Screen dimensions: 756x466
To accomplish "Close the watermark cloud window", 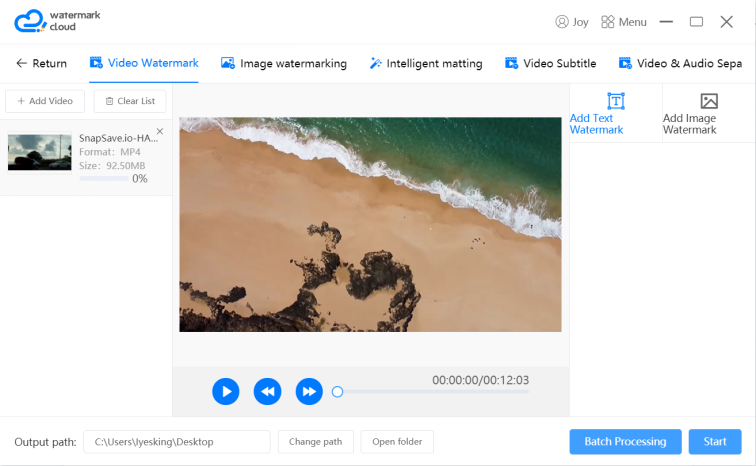I will coord(727,22).
